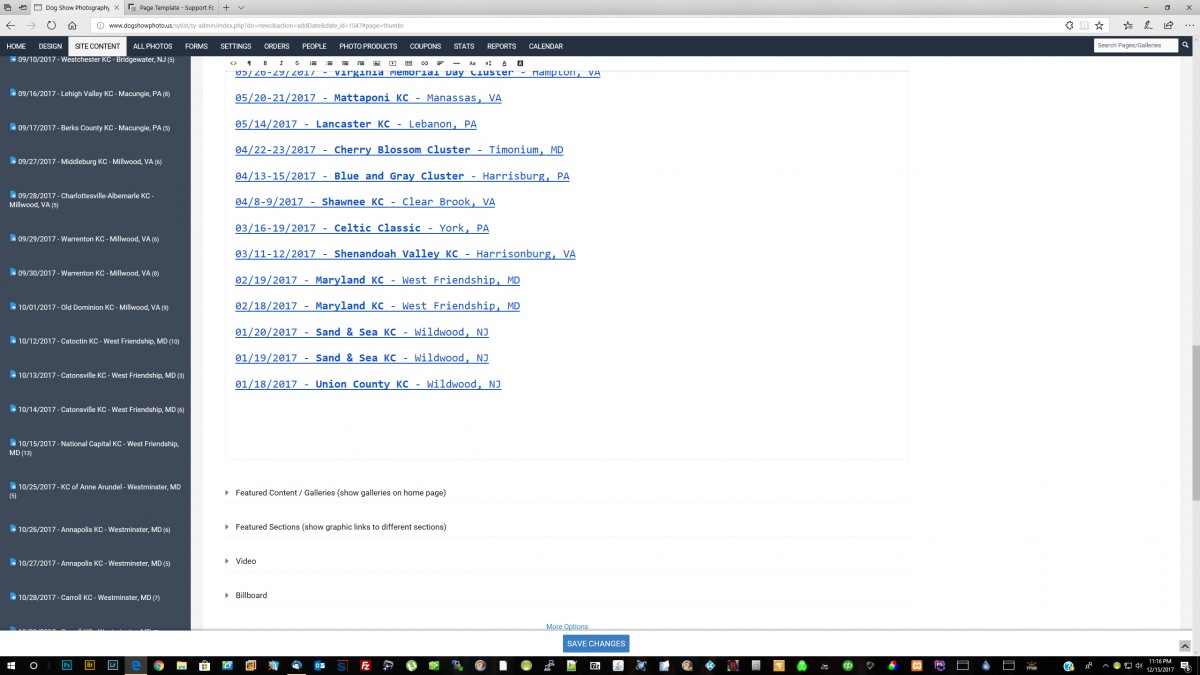This screenshot has width=1200, height=675.
Task: Add page to favorites with star icon
Action: click(x=1099, y=25)
